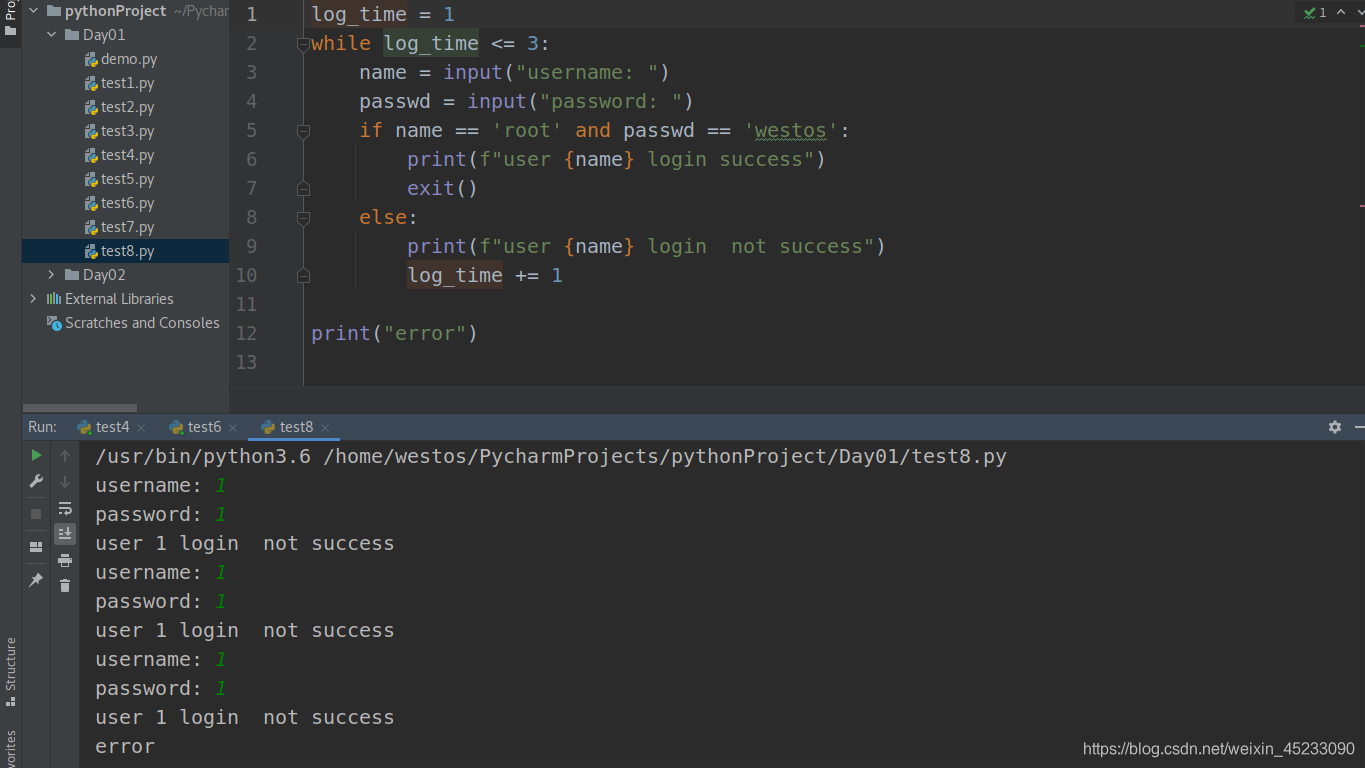Open the Project tool window tab

click(x=11, y=19)
